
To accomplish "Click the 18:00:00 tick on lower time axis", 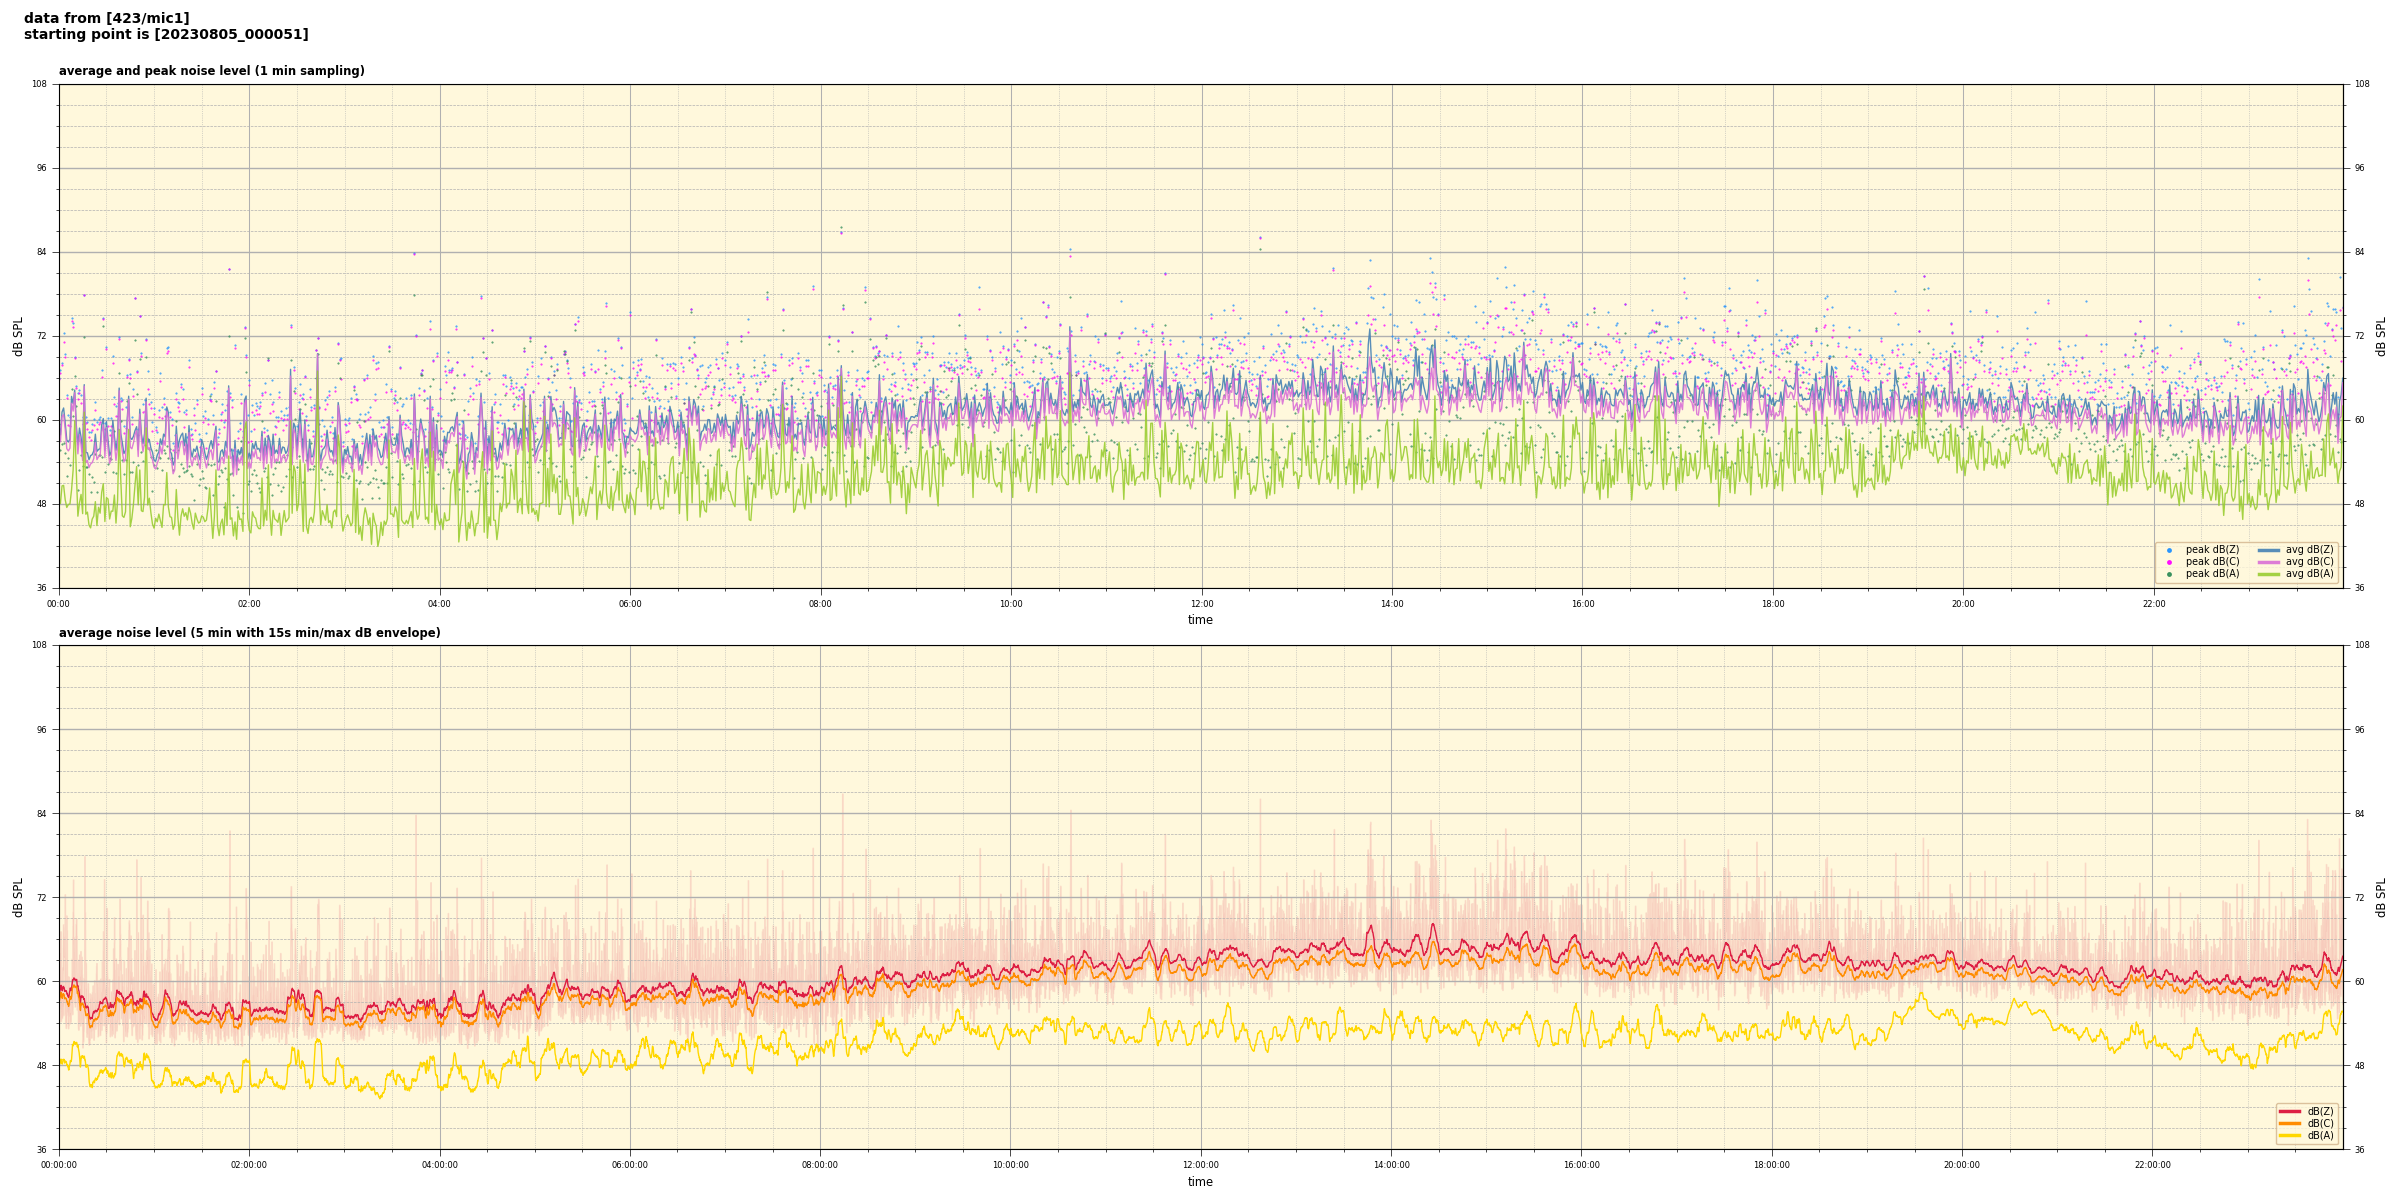I will coord(1772,1165).
